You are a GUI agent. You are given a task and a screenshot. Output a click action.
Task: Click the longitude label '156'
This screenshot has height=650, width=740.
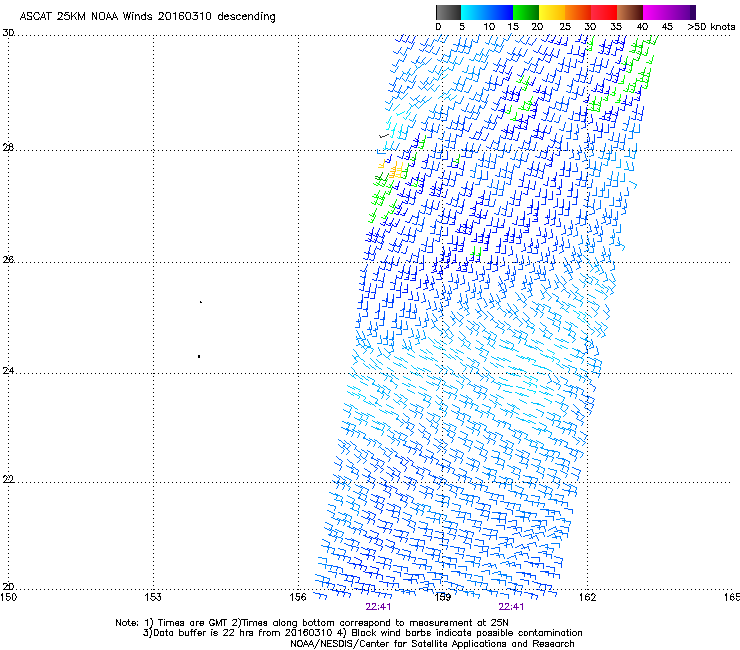click(298, 597)
